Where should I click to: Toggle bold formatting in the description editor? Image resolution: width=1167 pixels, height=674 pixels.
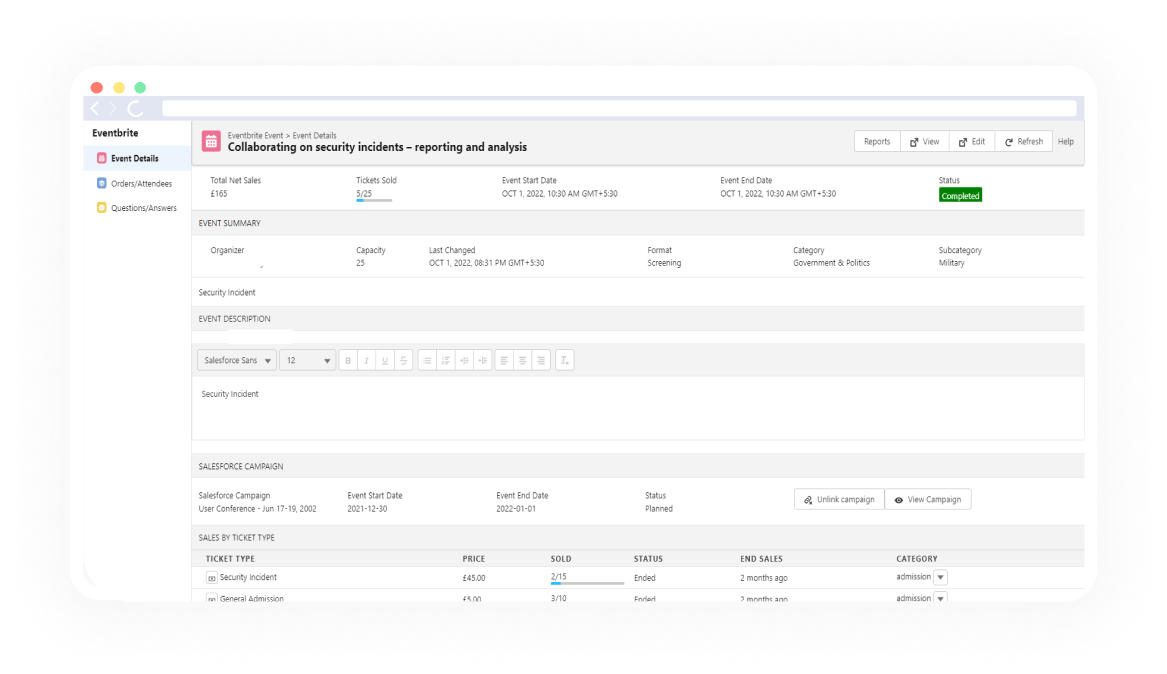(348, 360)
